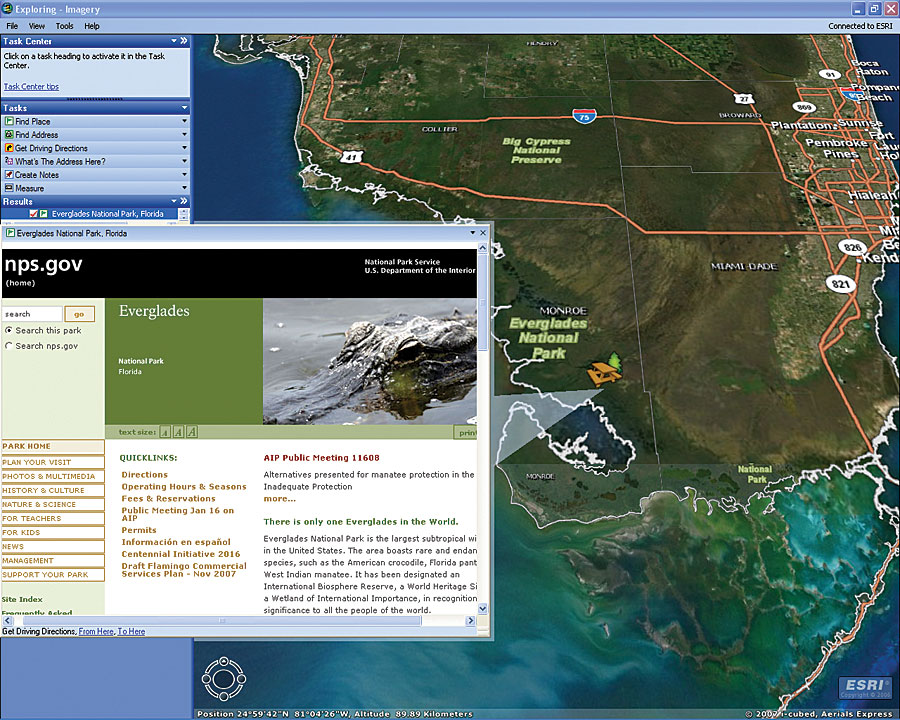900x720 pixels.
Task: Click the picnic table marker on map
Action: [603, 370]
